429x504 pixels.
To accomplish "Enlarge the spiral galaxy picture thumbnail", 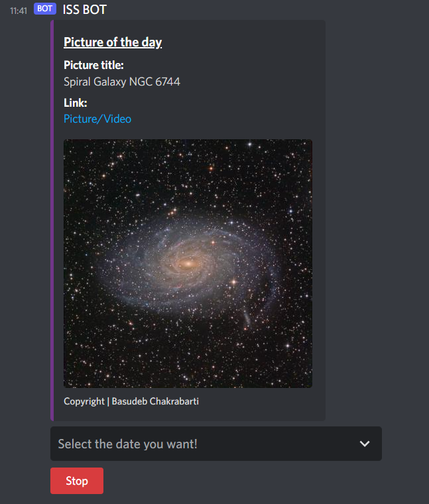I will 188,263.
